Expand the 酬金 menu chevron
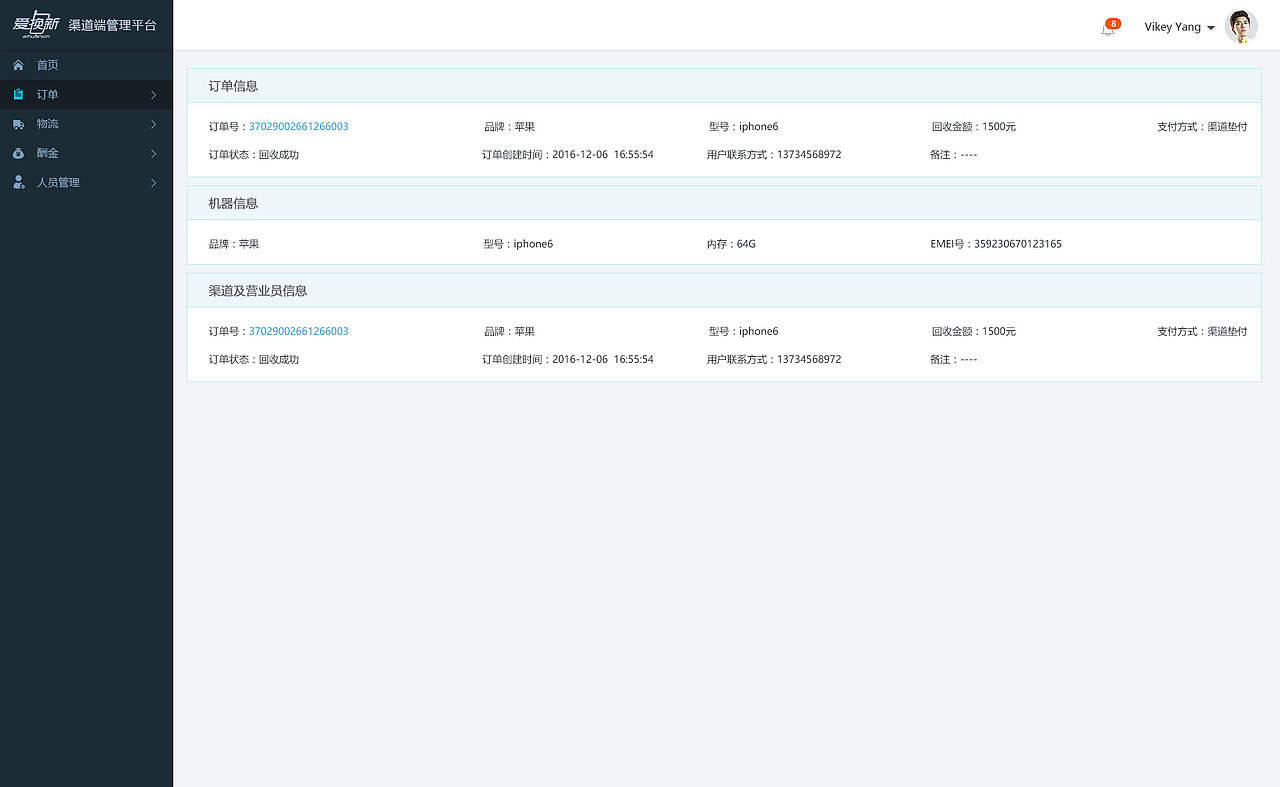This screenshot has width=1280, height=787. [x=153, y=153]
